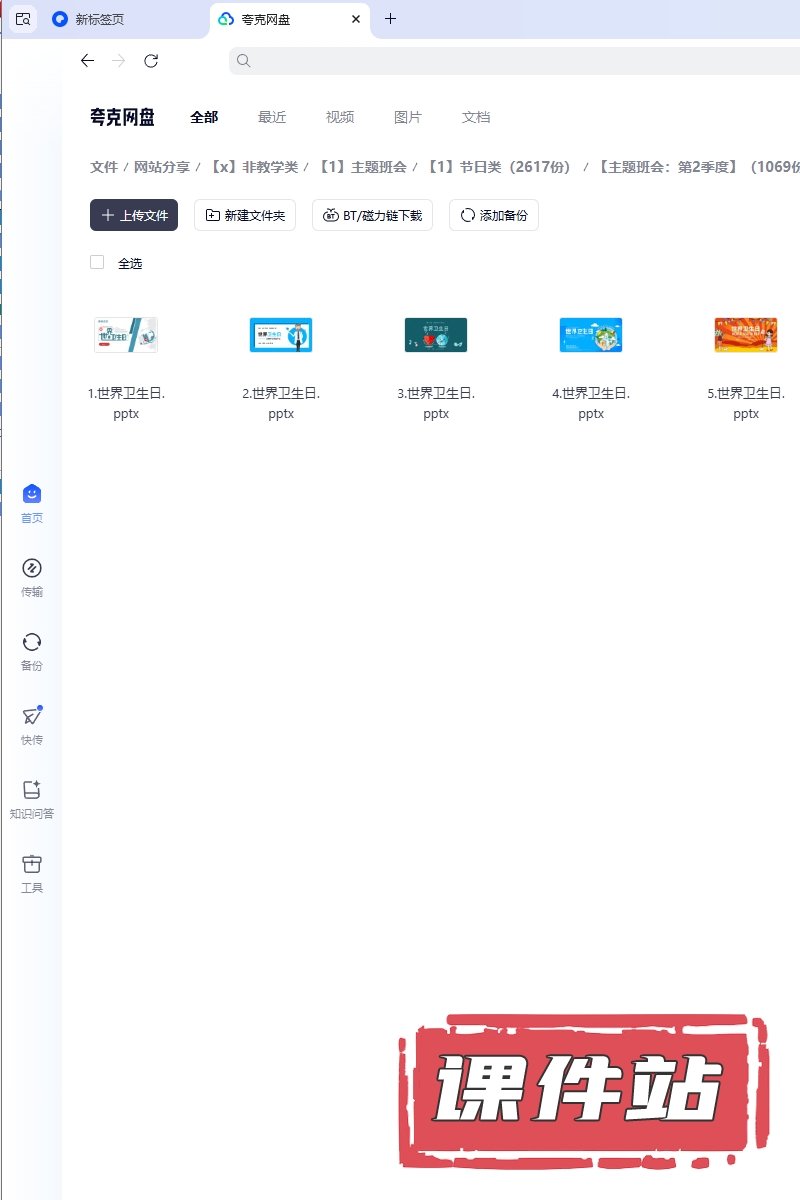The width and height of the screenshot is (800, 1200).
Task: Go back with the browser back arrow
Action: coord(87,61)
